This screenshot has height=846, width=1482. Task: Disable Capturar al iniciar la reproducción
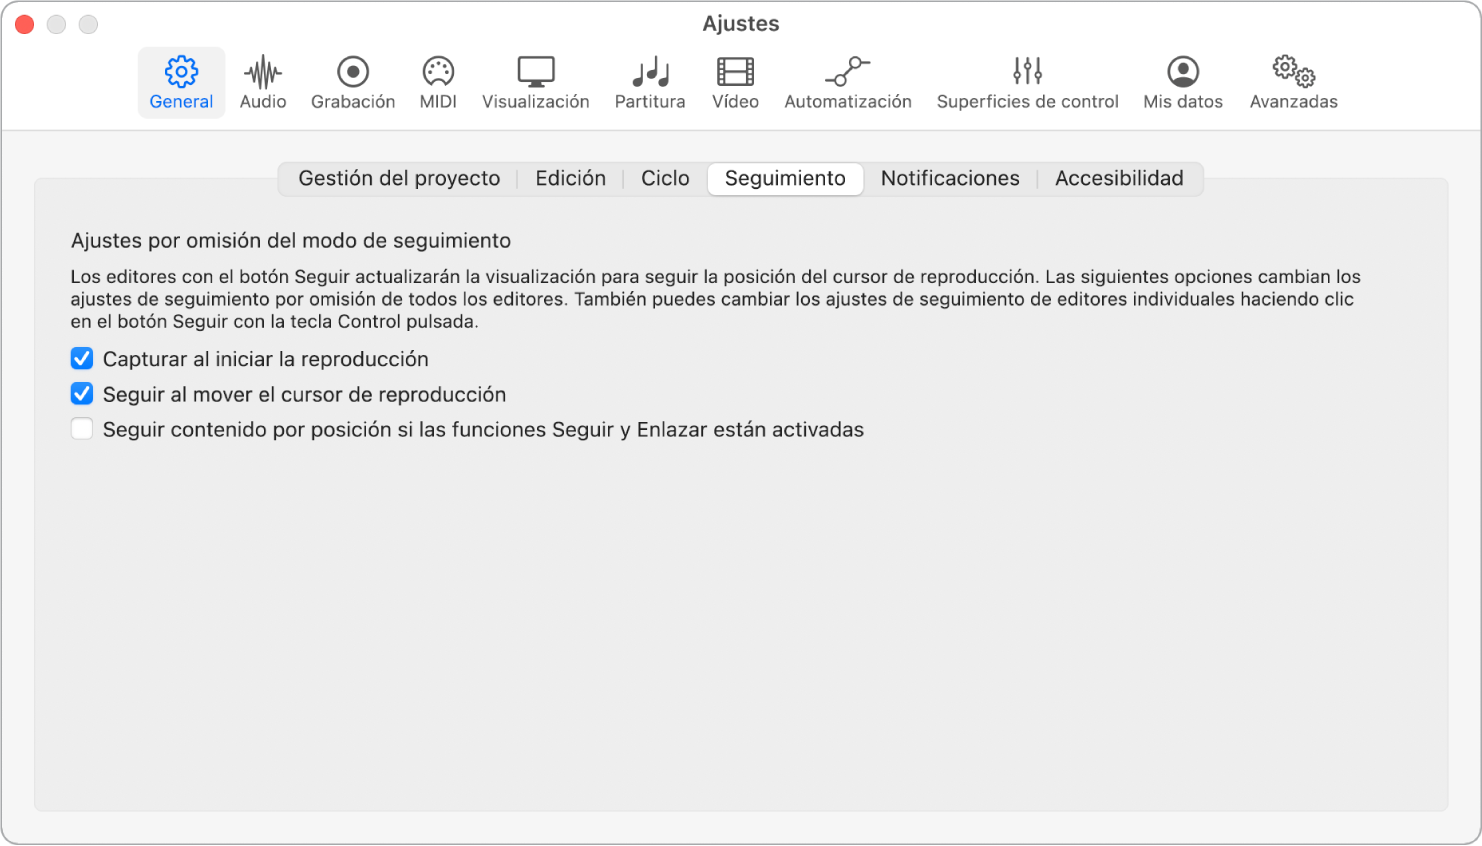pyautogui.click(x=81, y=358)
